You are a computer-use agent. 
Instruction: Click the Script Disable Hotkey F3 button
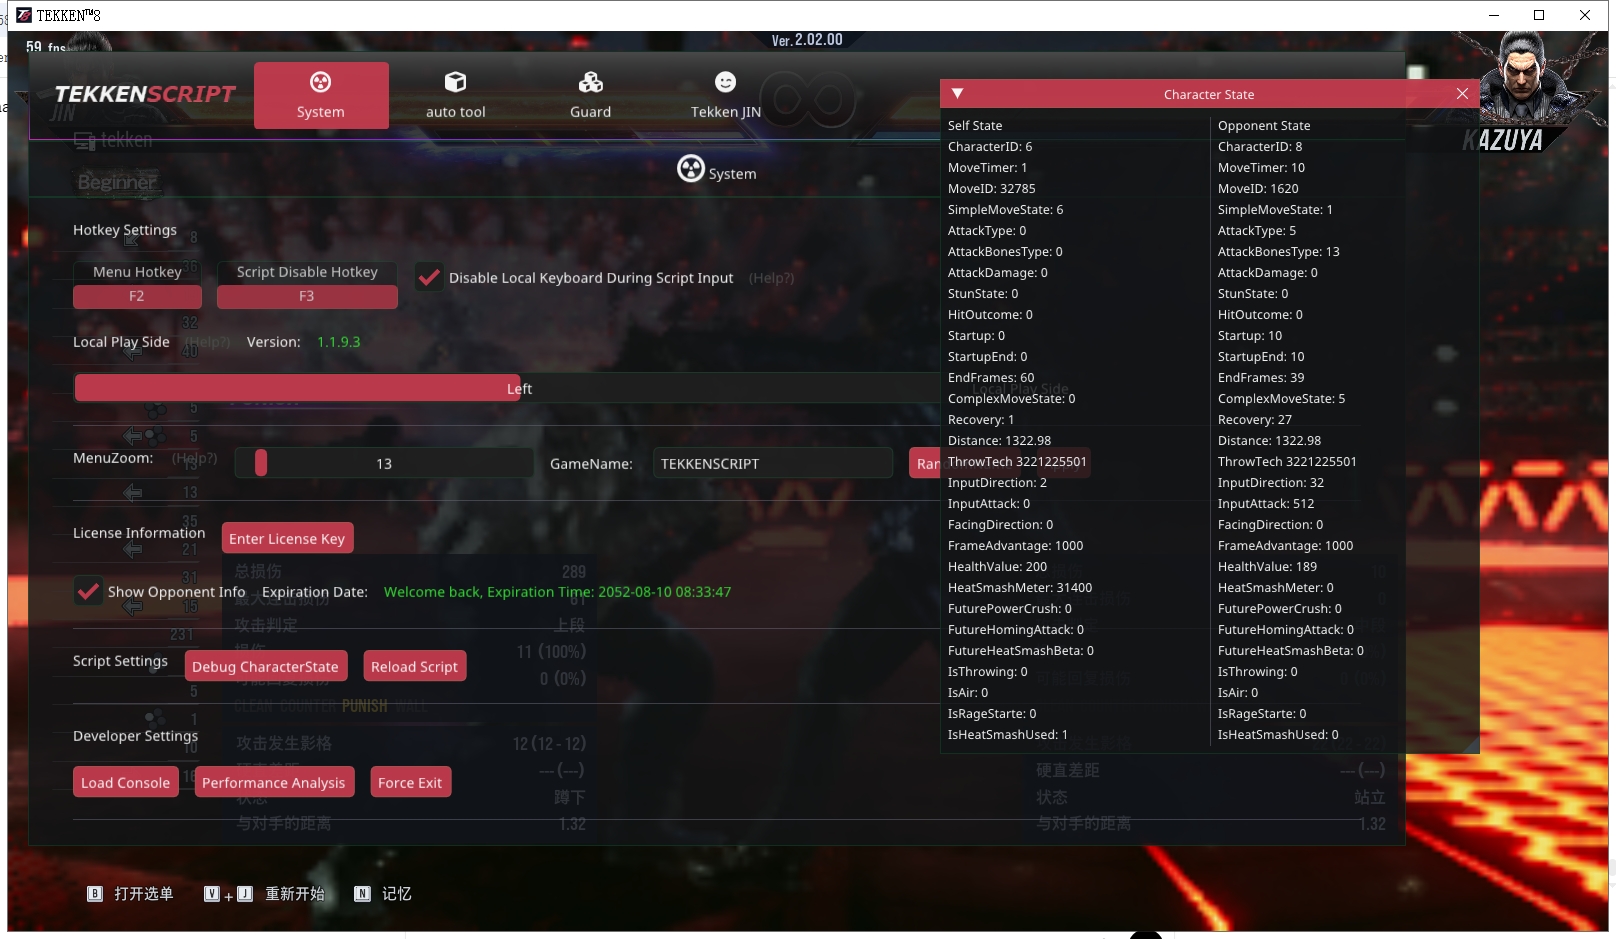tap(307, 296)
